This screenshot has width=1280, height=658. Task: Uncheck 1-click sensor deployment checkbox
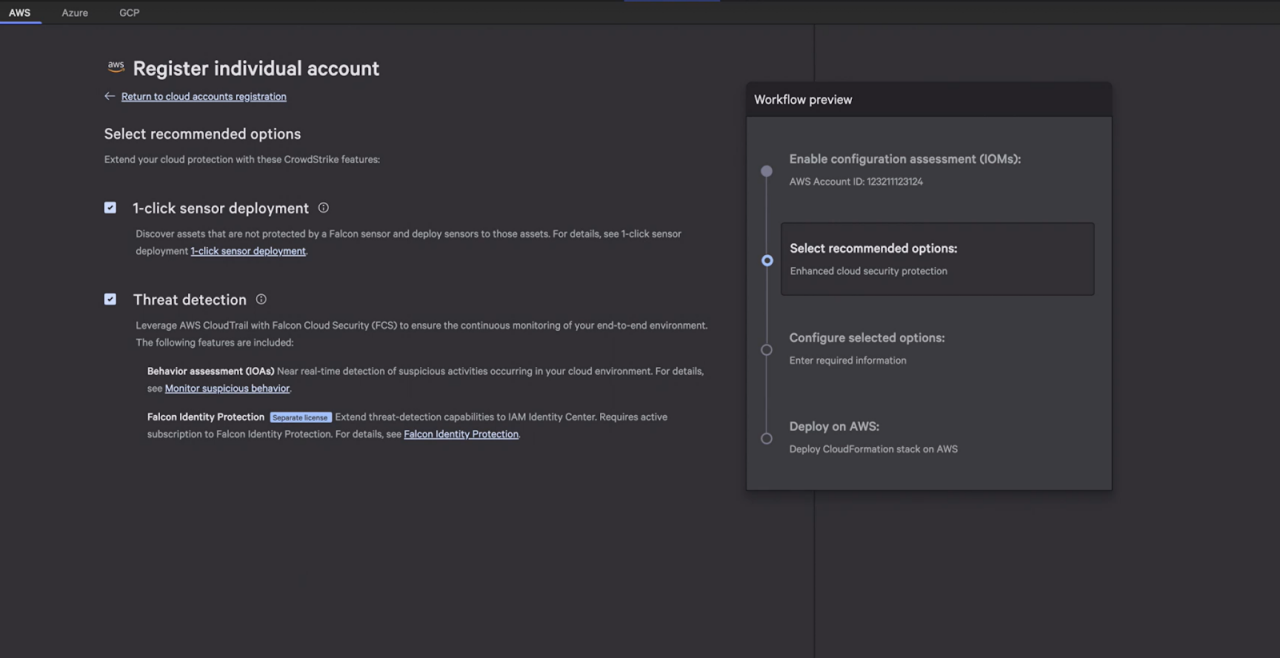(x=110, y=208)
